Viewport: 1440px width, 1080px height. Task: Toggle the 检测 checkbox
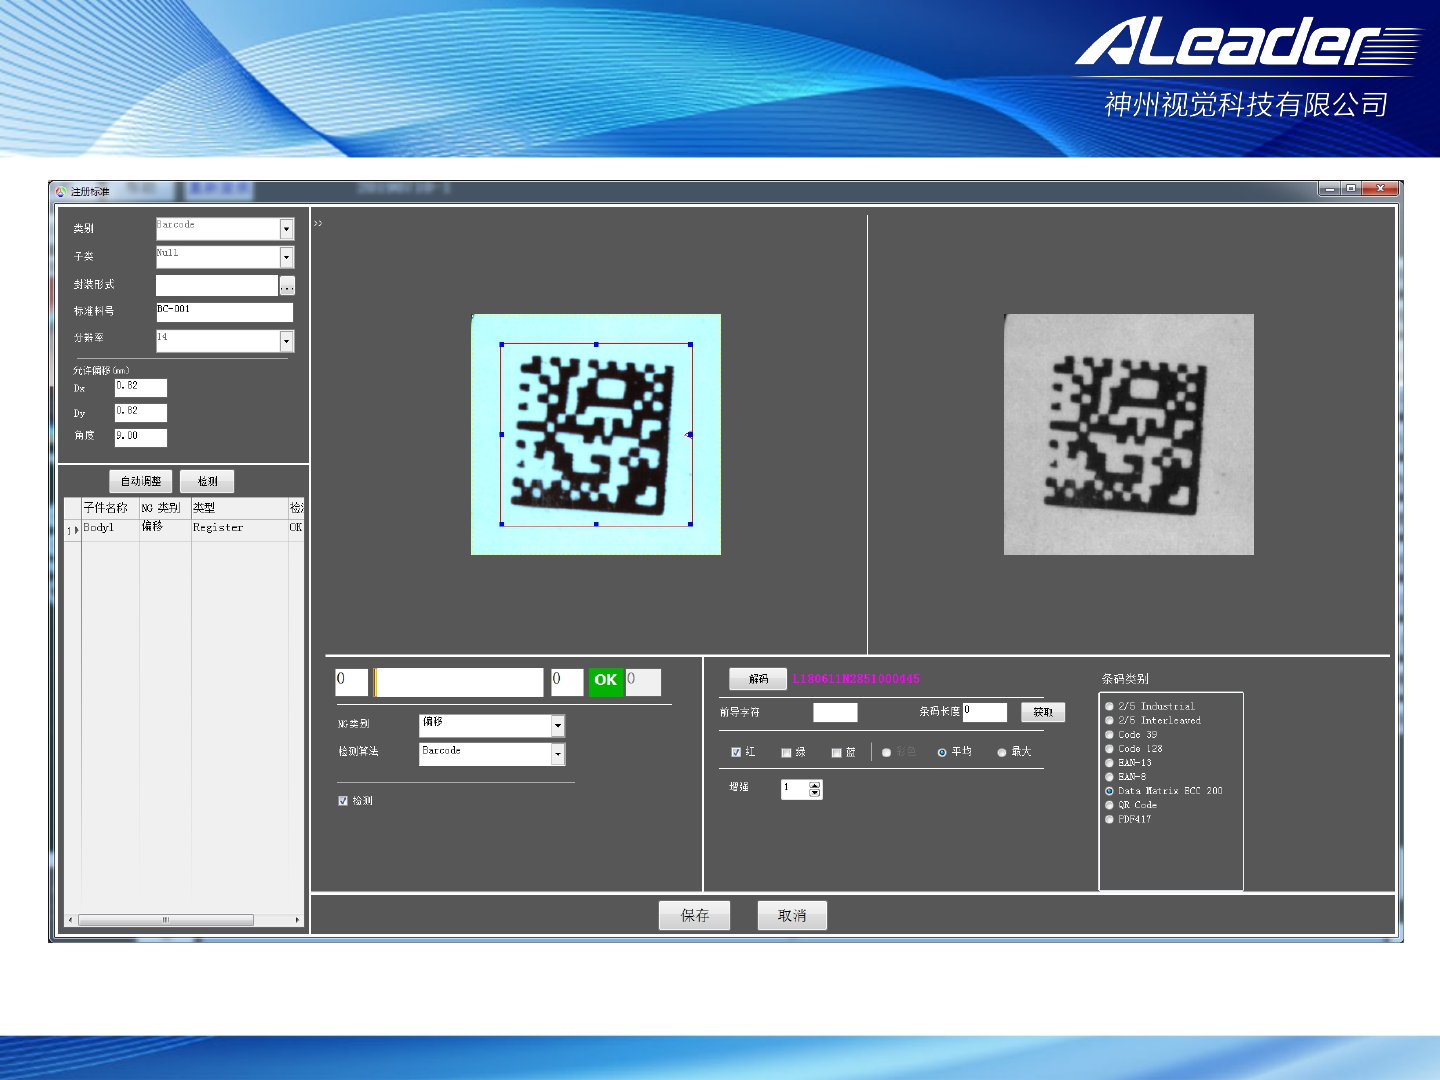click(x=343, y=801)
